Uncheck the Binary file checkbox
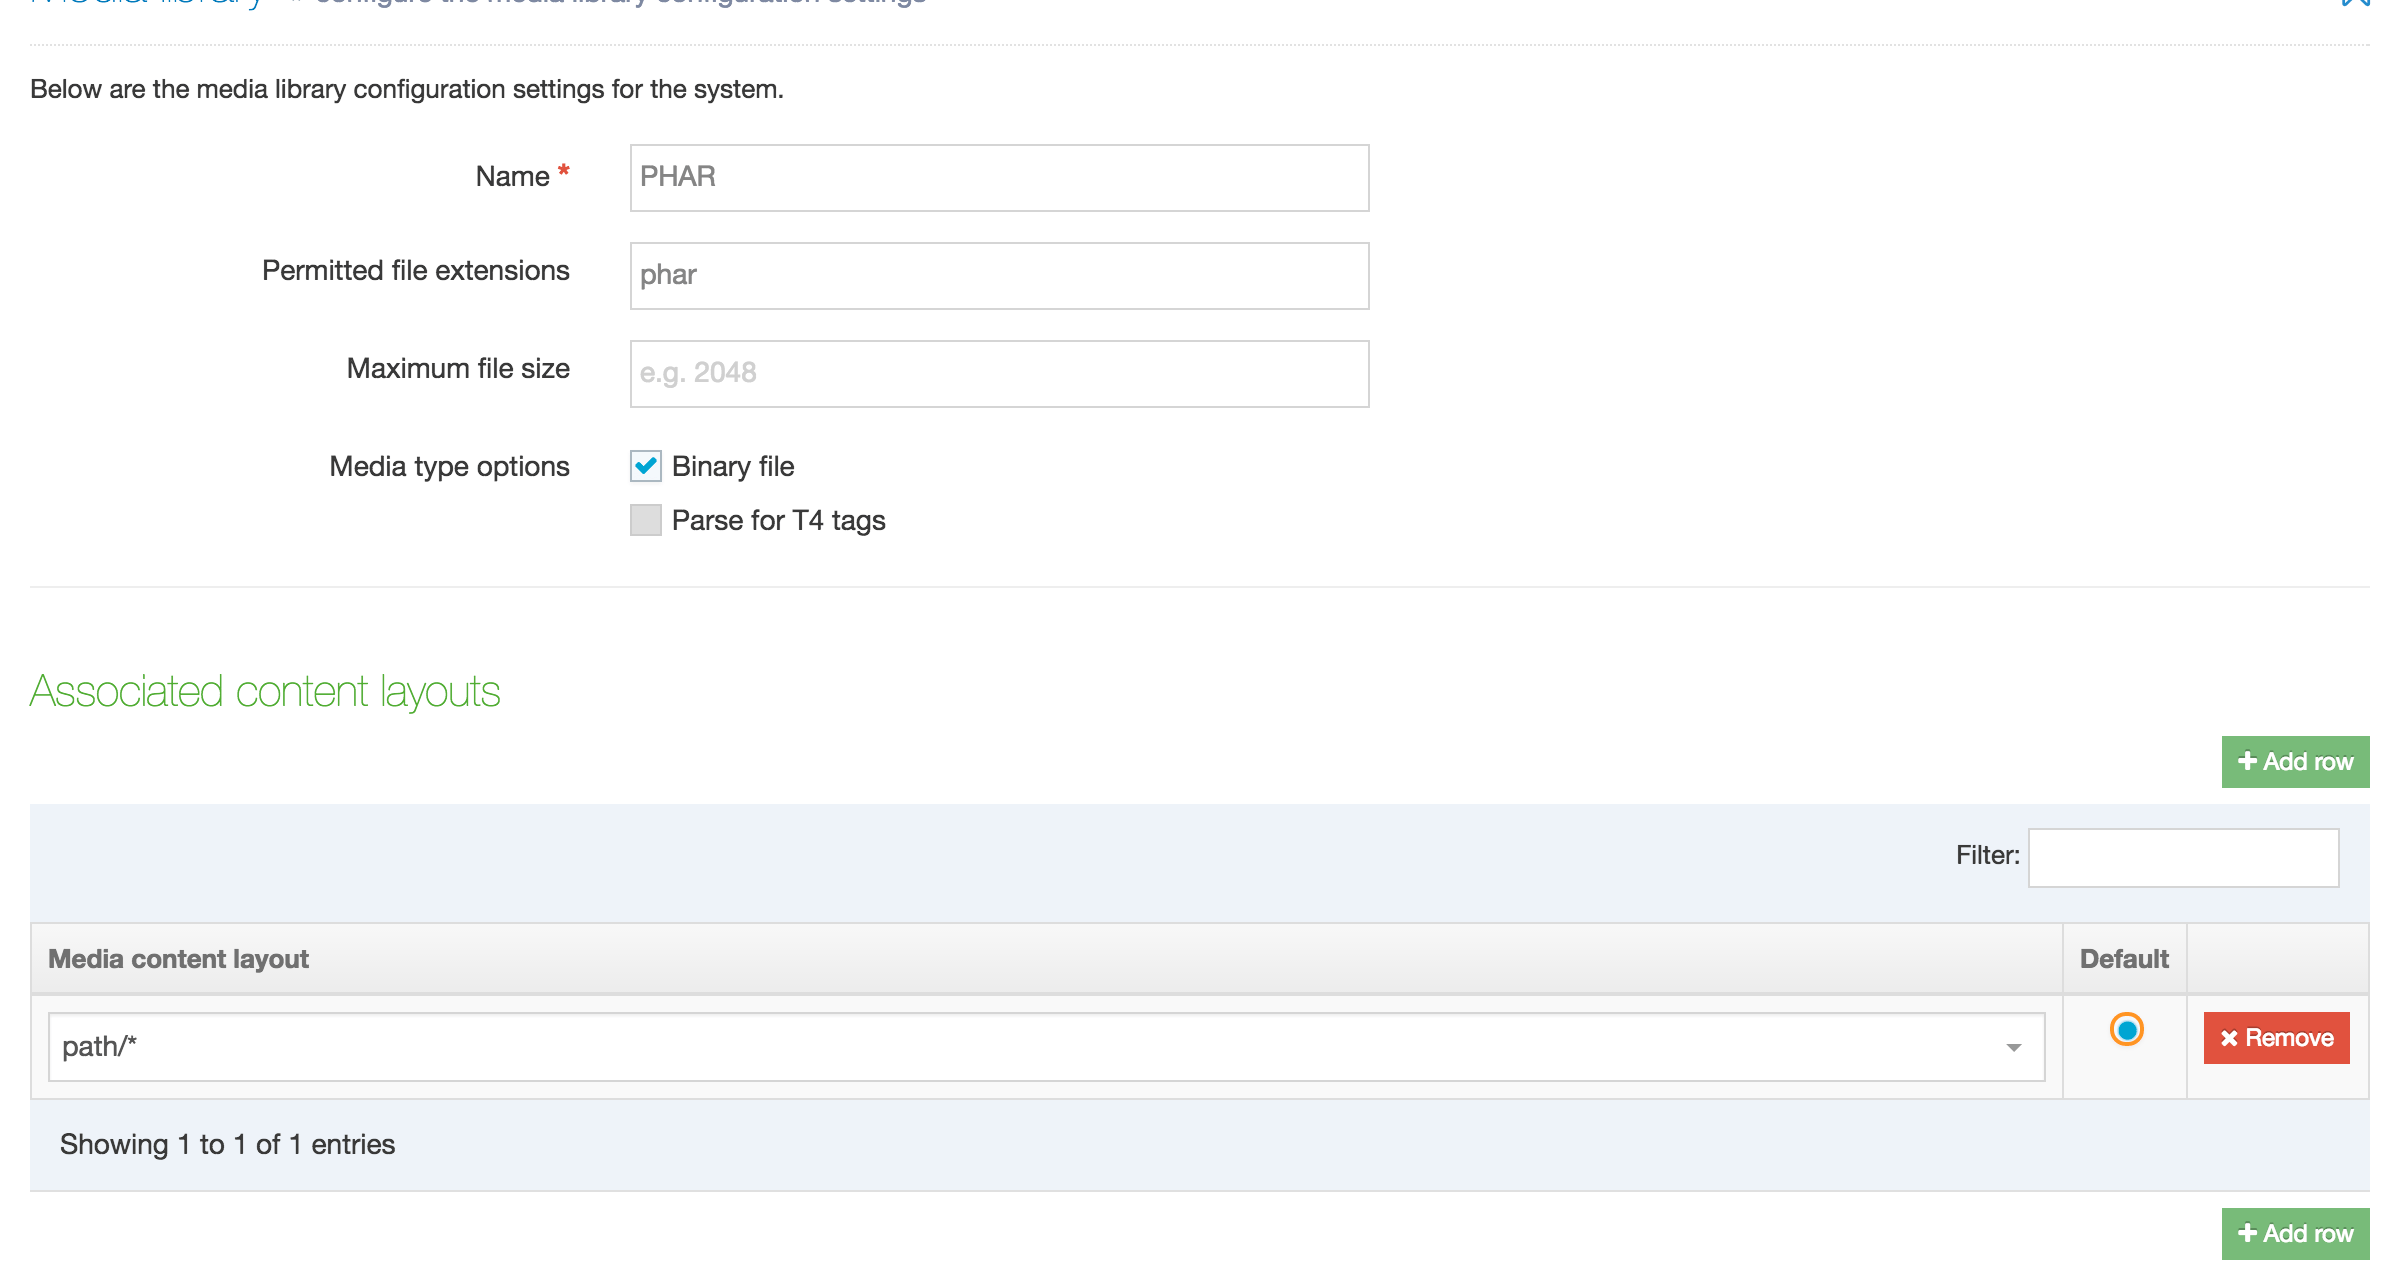2388x1276 pixels. 646,466
